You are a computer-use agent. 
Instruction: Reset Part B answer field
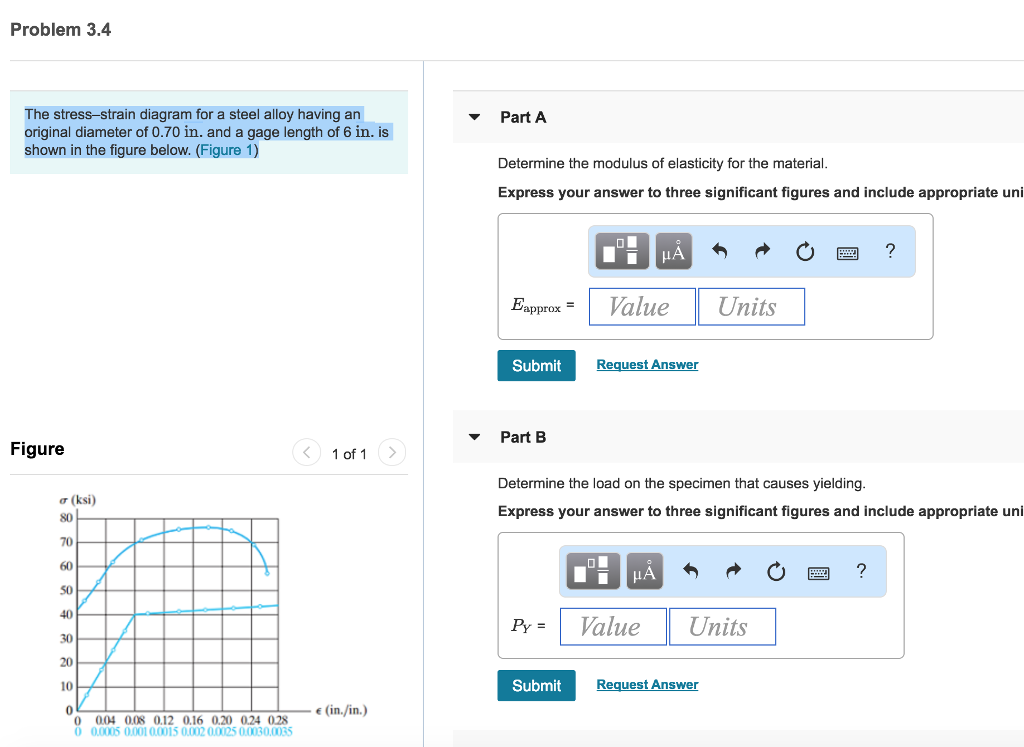point(776,571)
